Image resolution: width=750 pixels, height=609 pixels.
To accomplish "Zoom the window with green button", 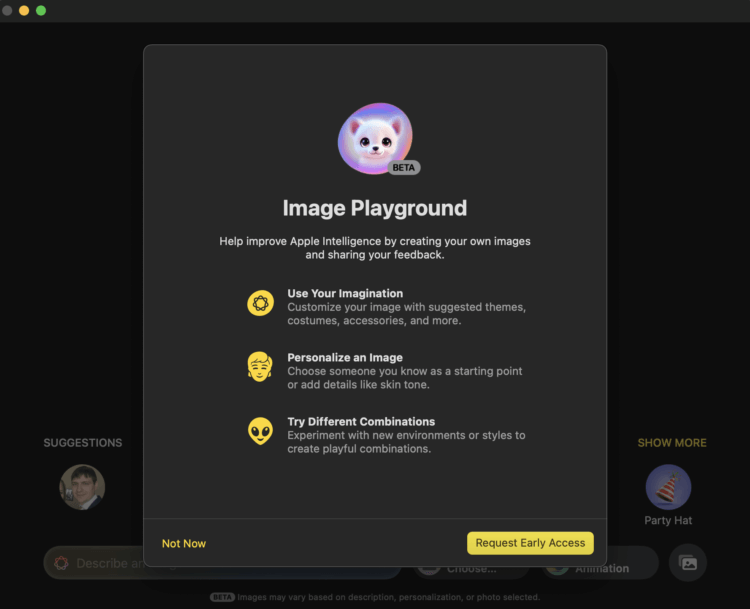I will pos(41,11).
